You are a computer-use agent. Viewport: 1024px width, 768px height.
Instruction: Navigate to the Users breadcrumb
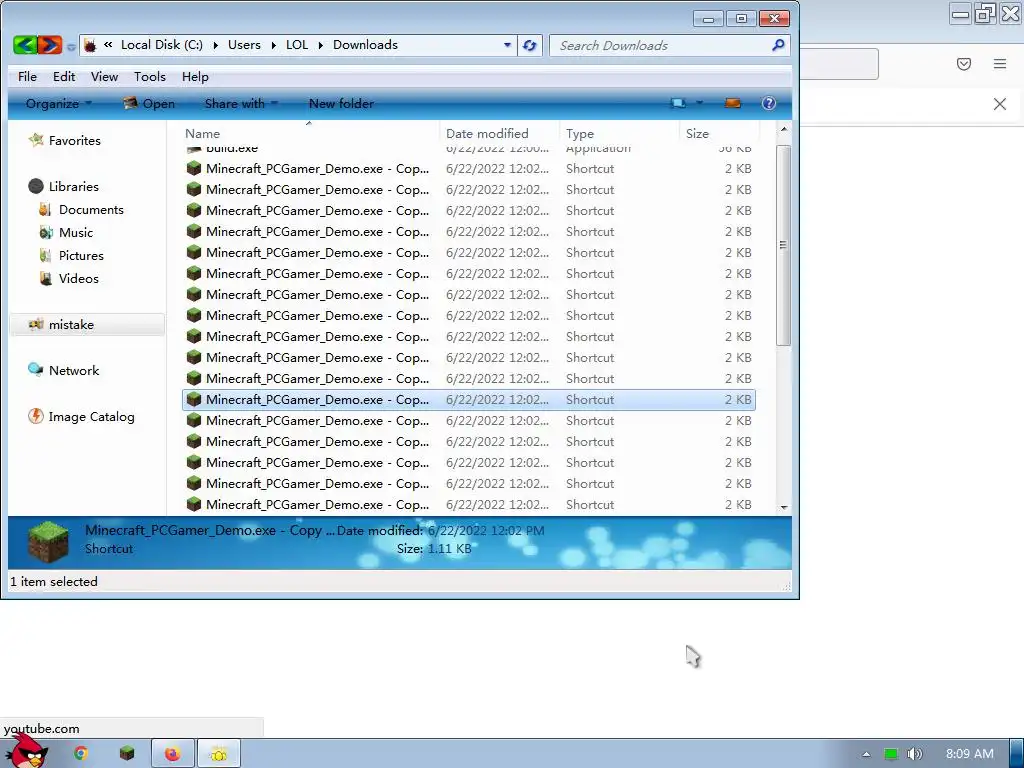[x=244, y=45]
